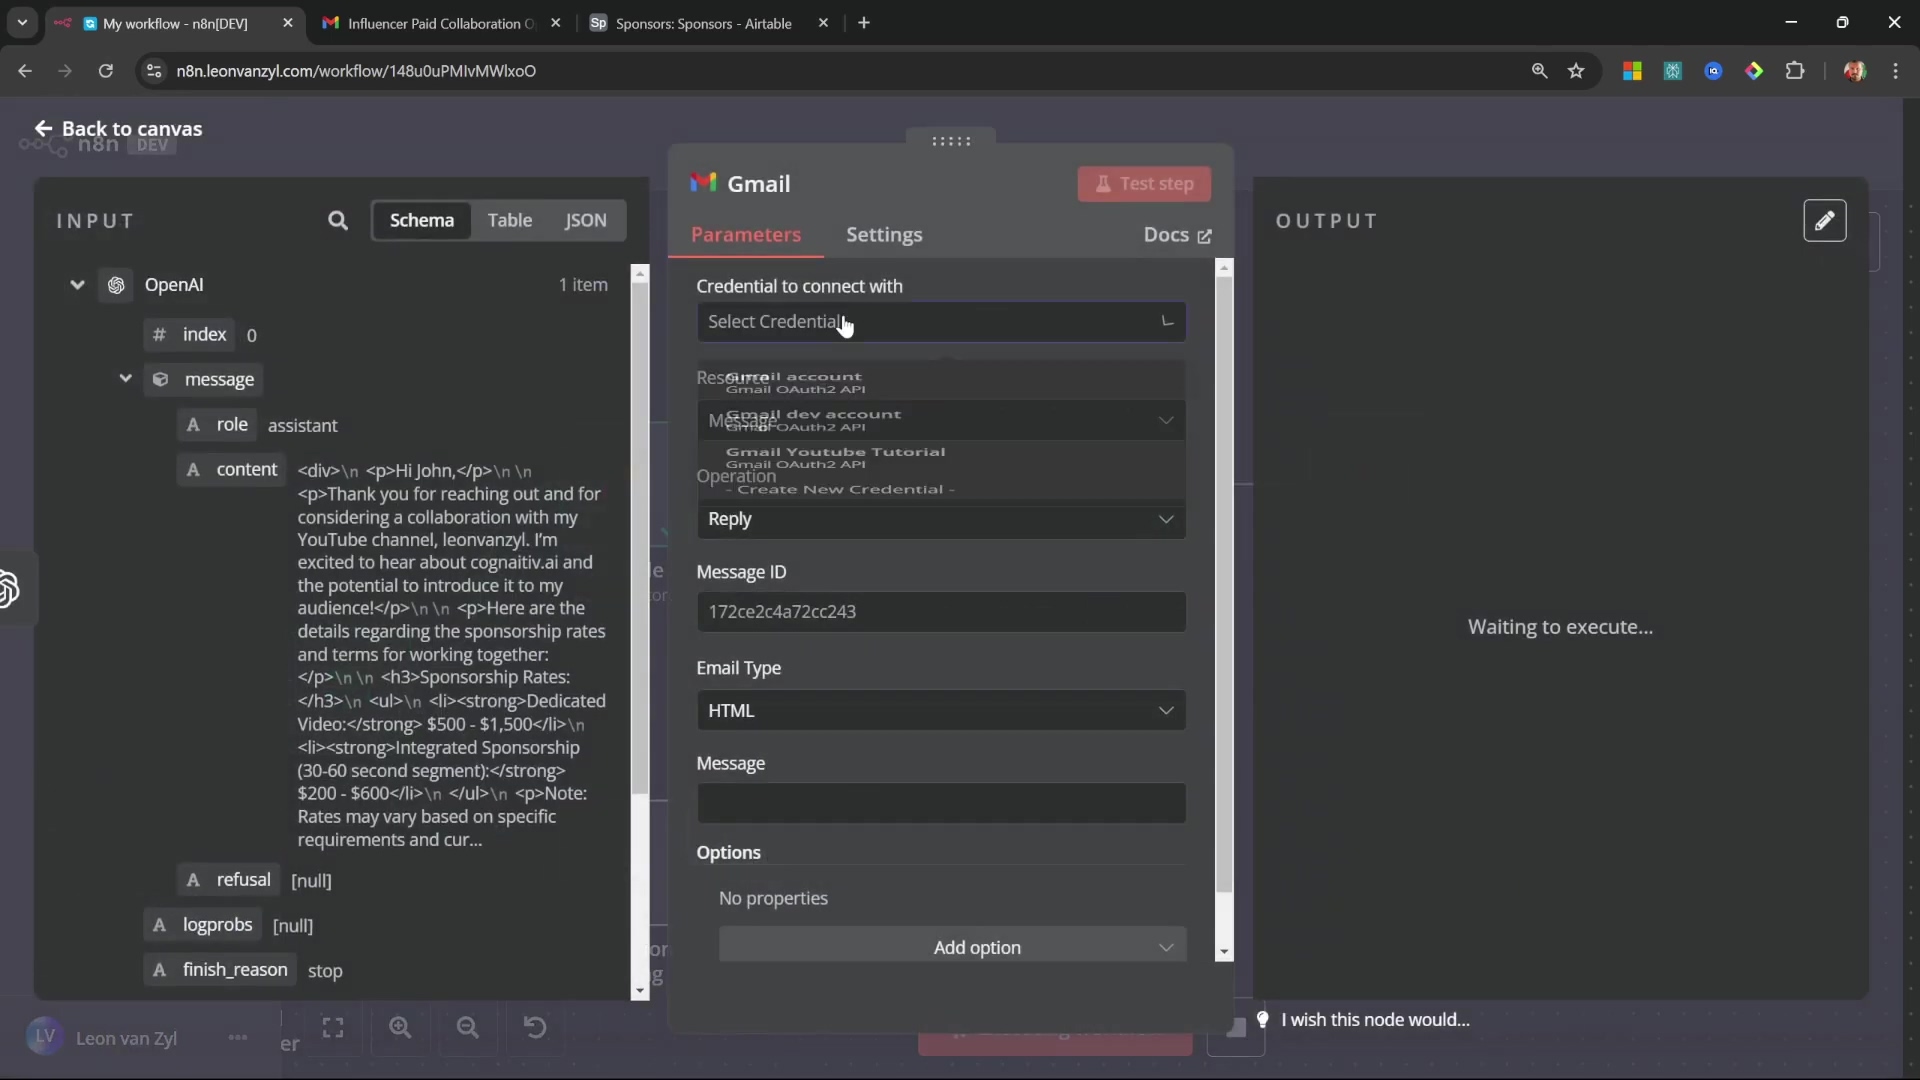The image size is (1920, 1080).
Task: Switch the input view to Table
Action: point(509,220)
